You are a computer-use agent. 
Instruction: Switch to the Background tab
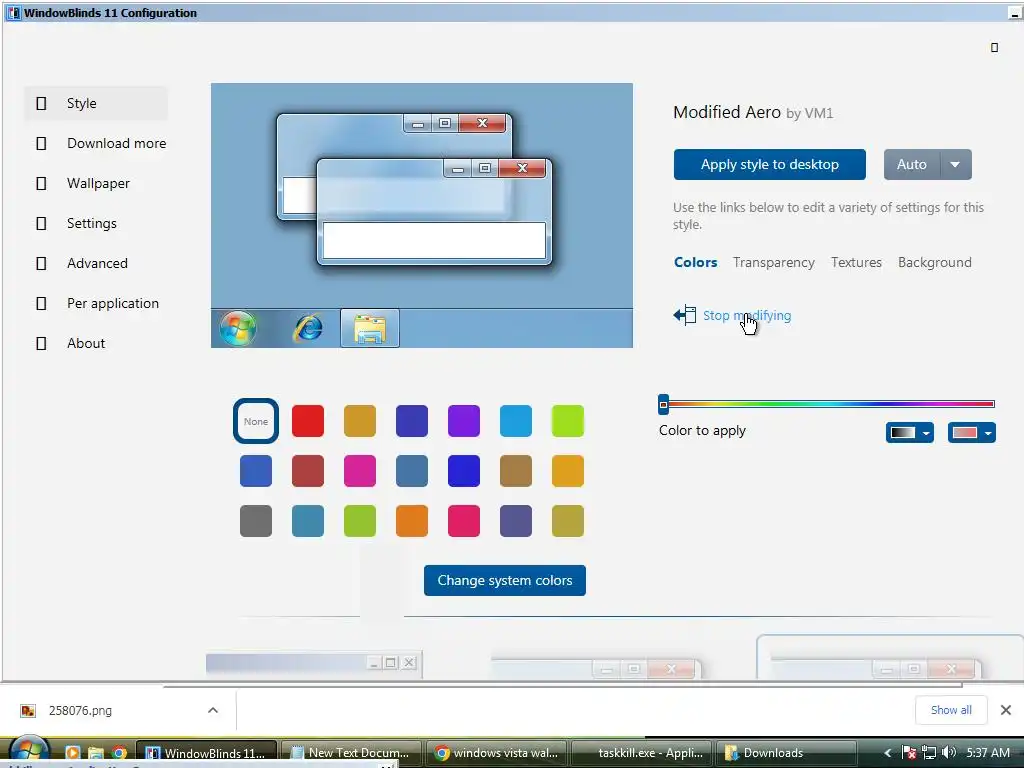point(935,263)
